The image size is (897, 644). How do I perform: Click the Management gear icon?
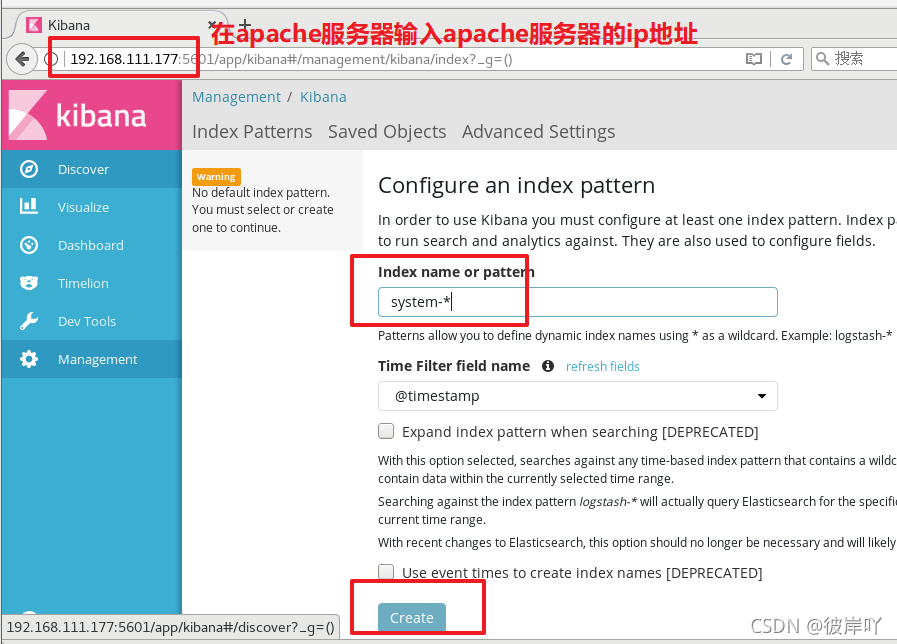[x=29, y=359]
